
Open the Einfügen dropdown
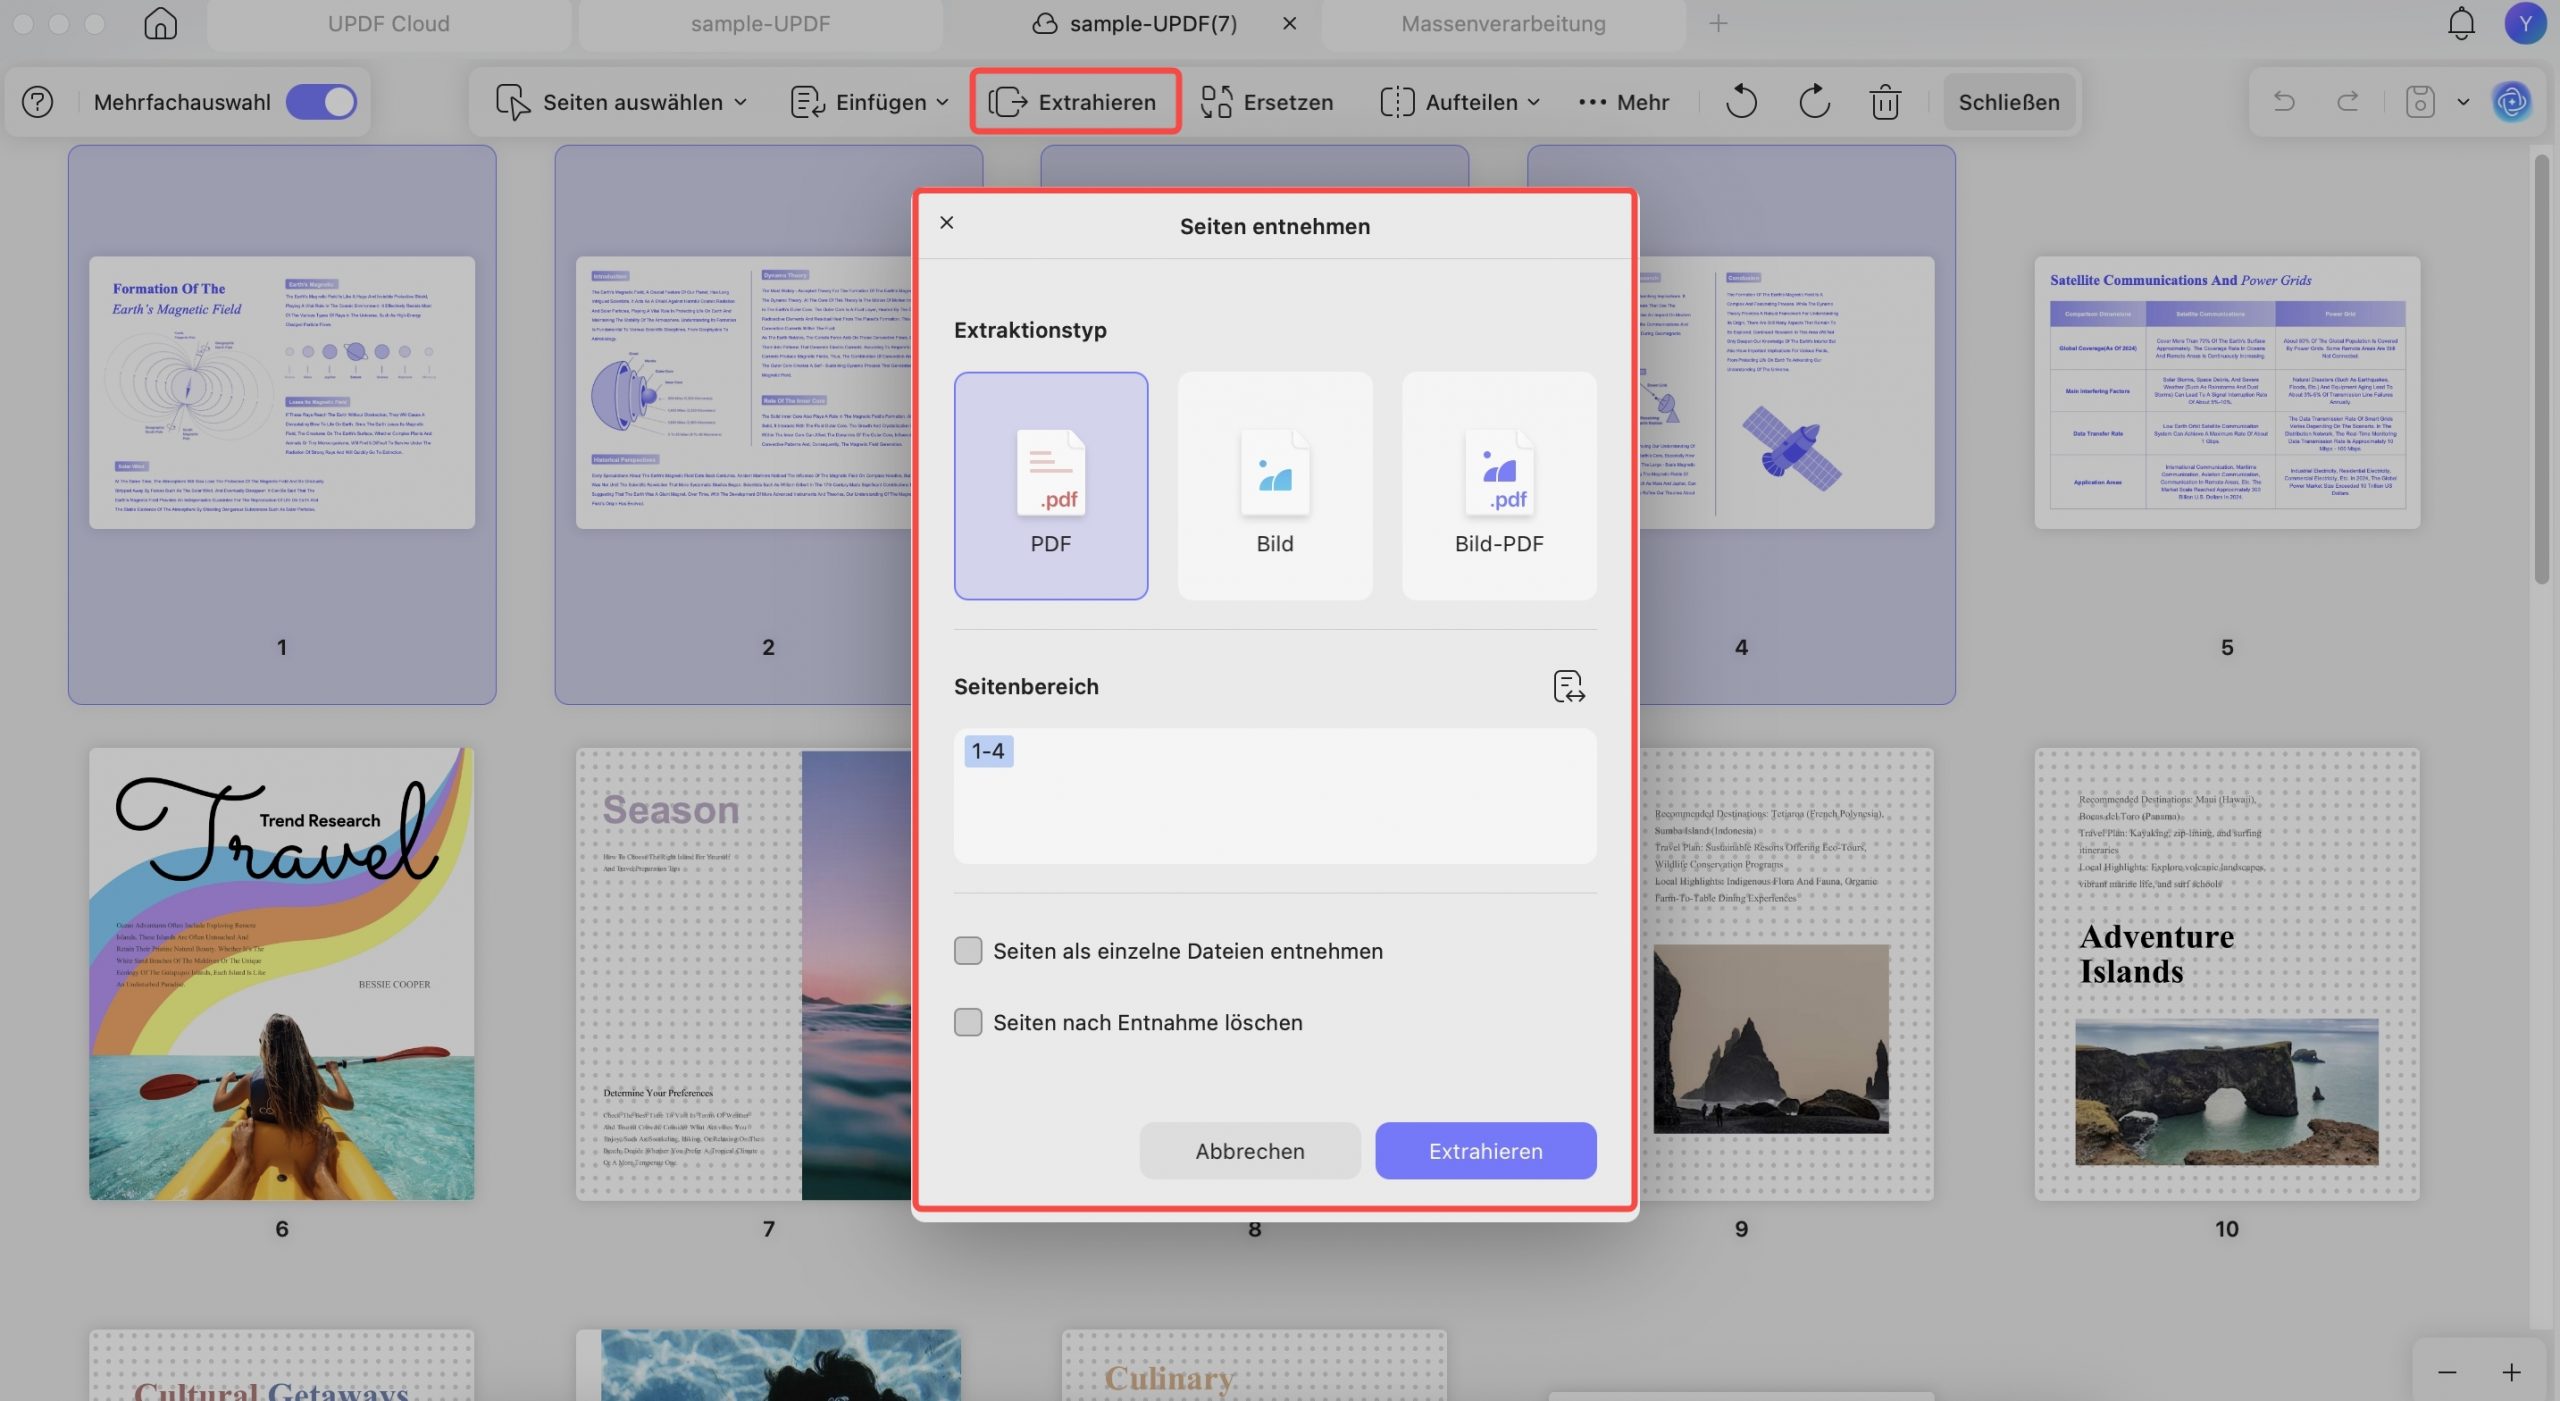pos(868,102)
